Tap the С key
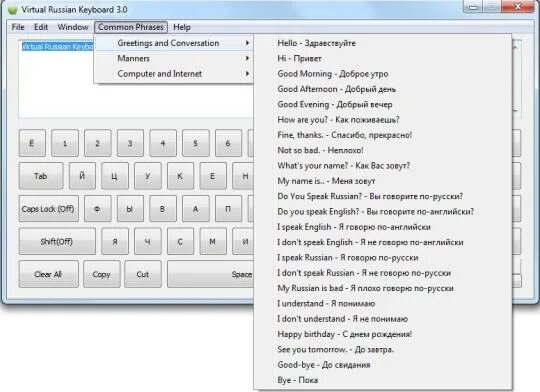Viewport: 540px width, 392px height. pyautogui.click(x=180, y=241)
